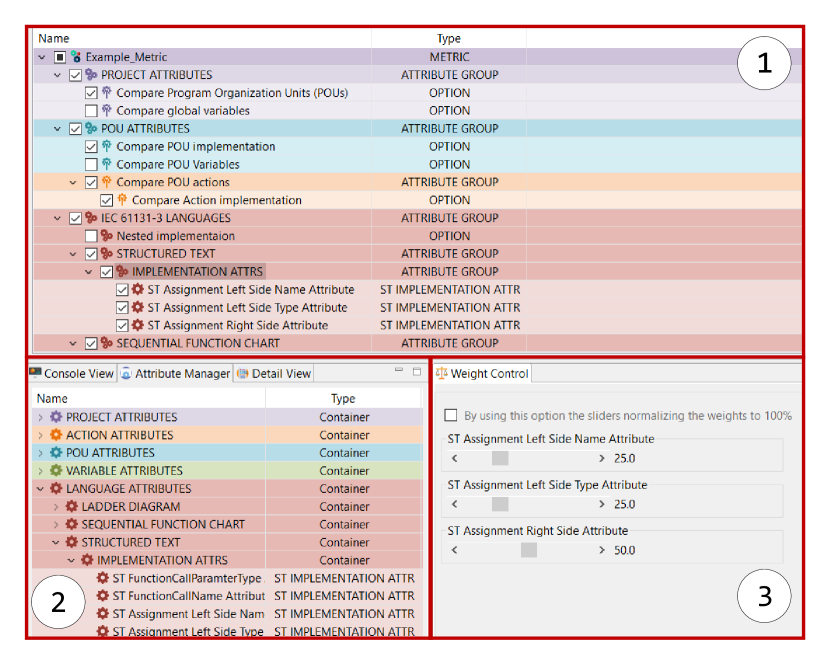830x664 pixels.
Task: Click the teal POU ATTRIBUTES group icon in metric tree
Action: [91, 128]
